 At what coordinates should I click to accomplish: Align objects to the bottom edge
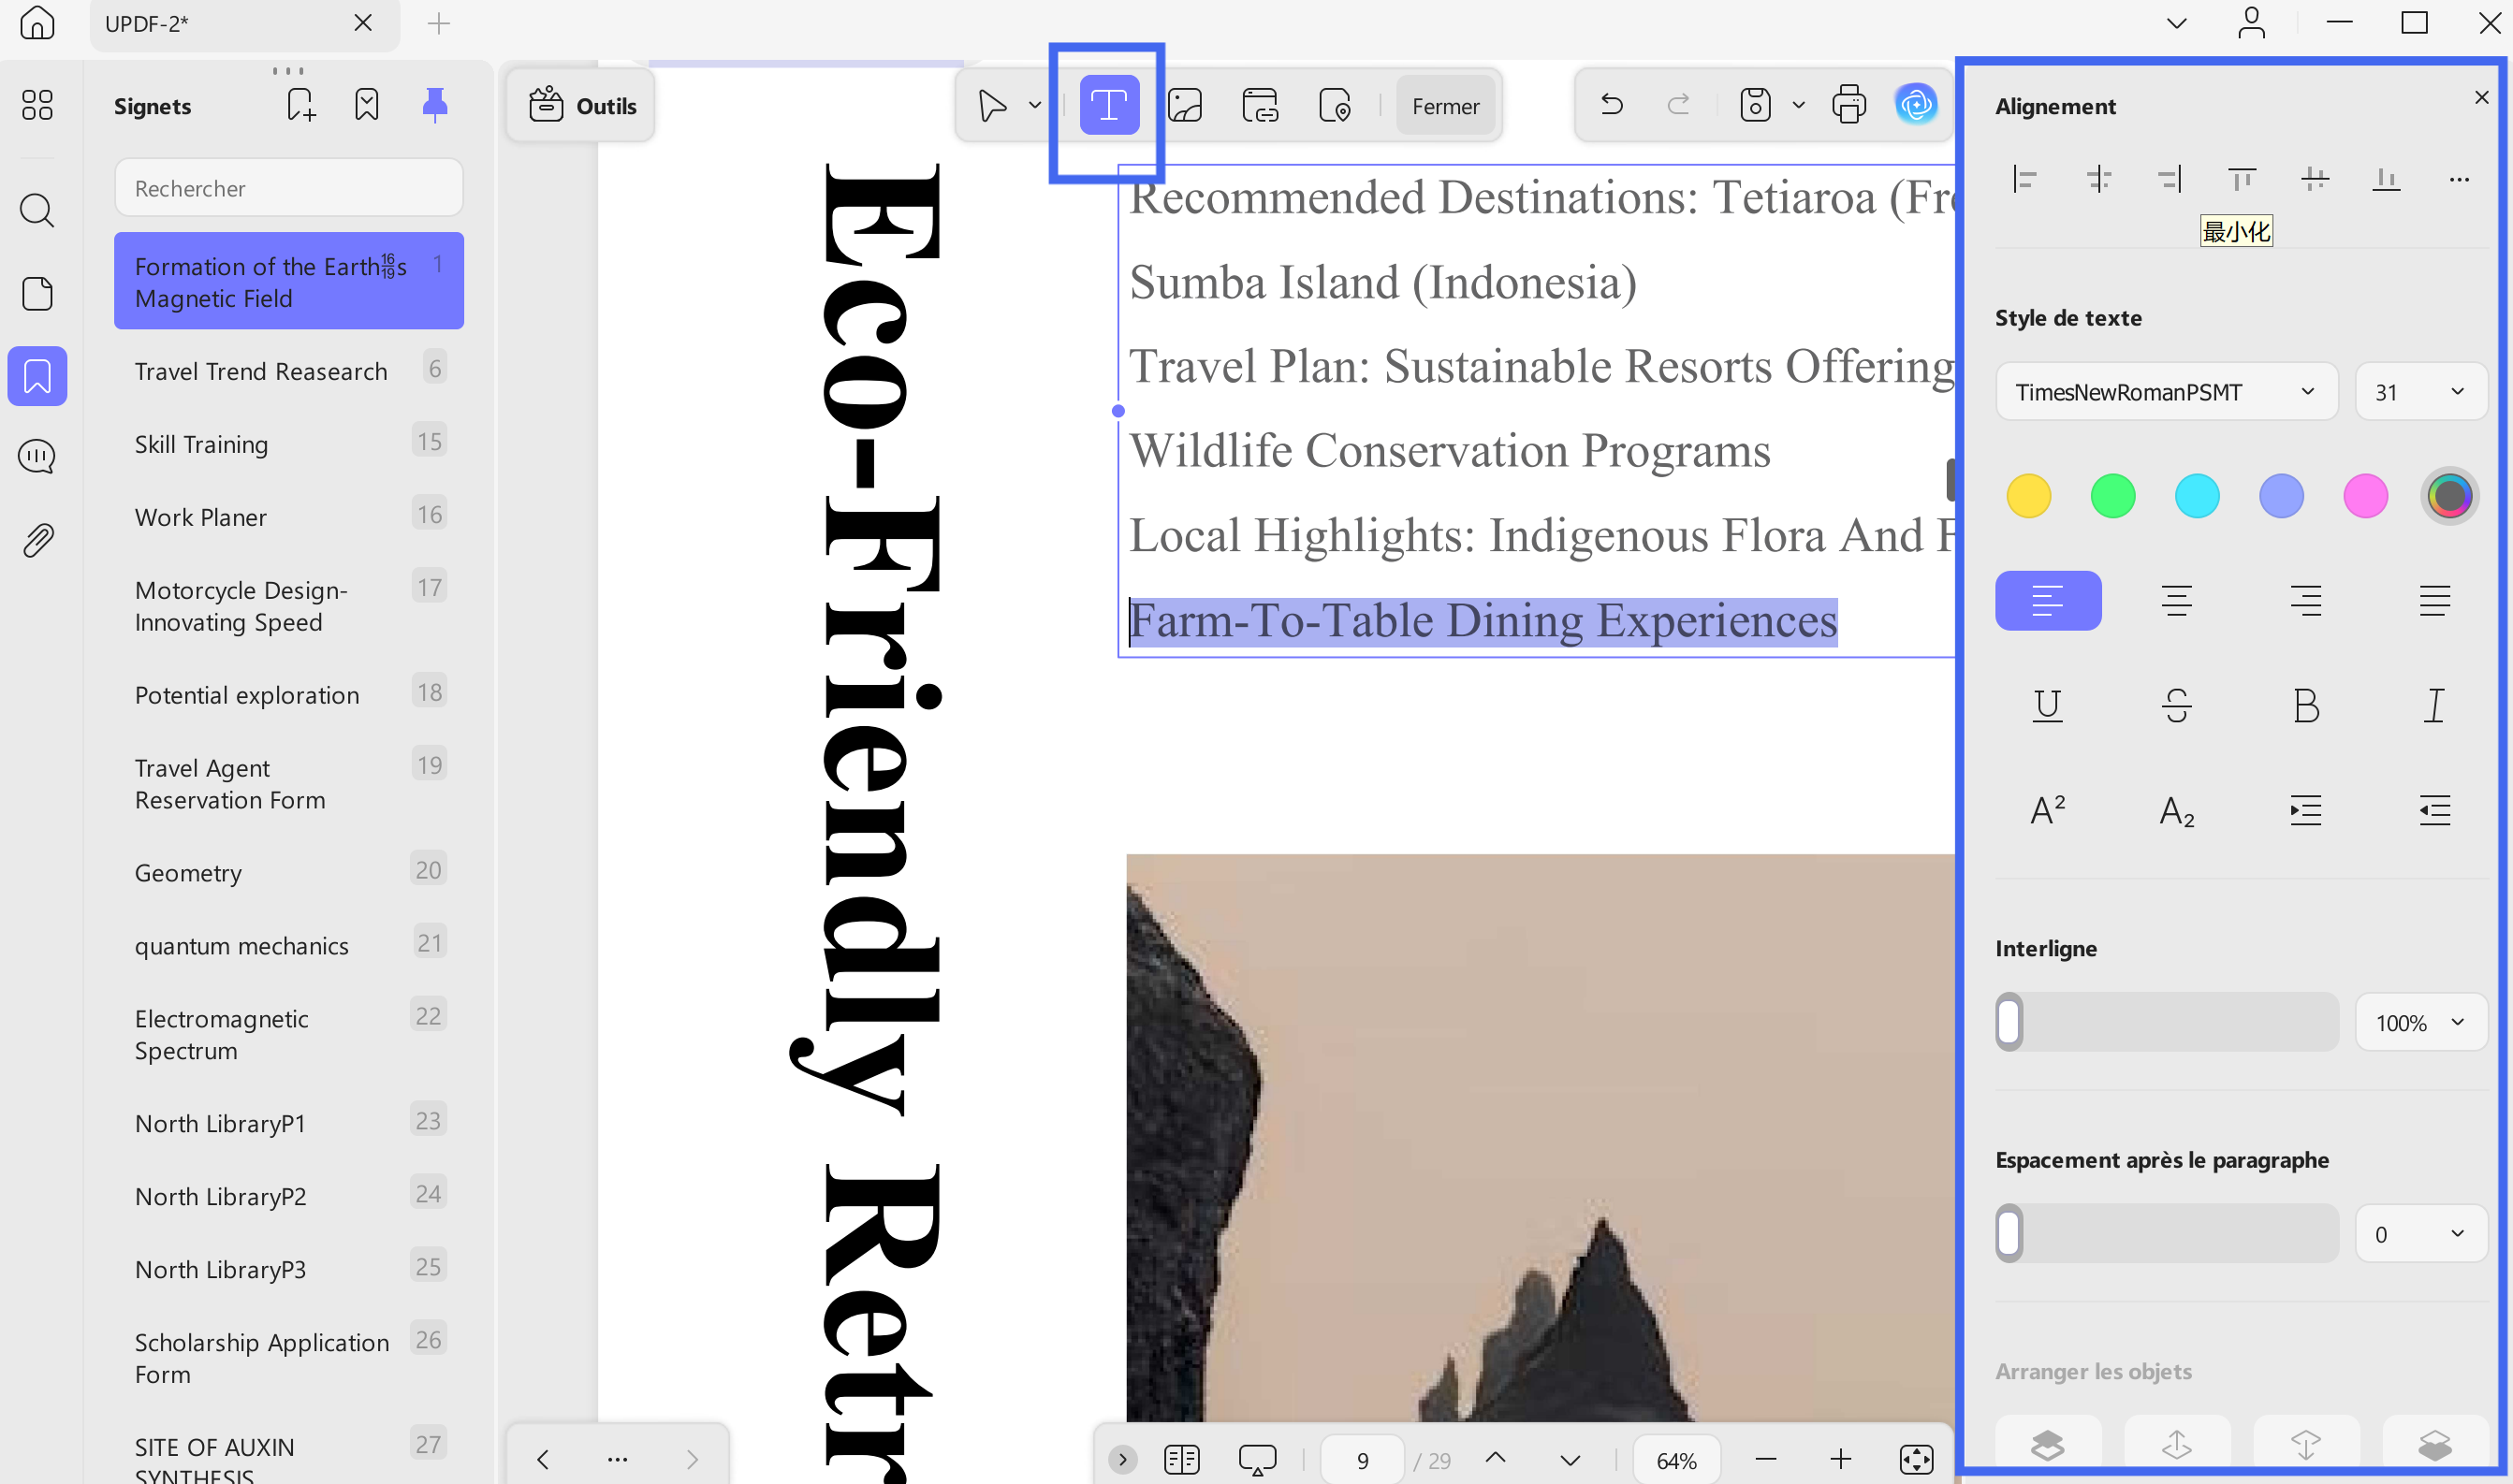coord(2387,180)
